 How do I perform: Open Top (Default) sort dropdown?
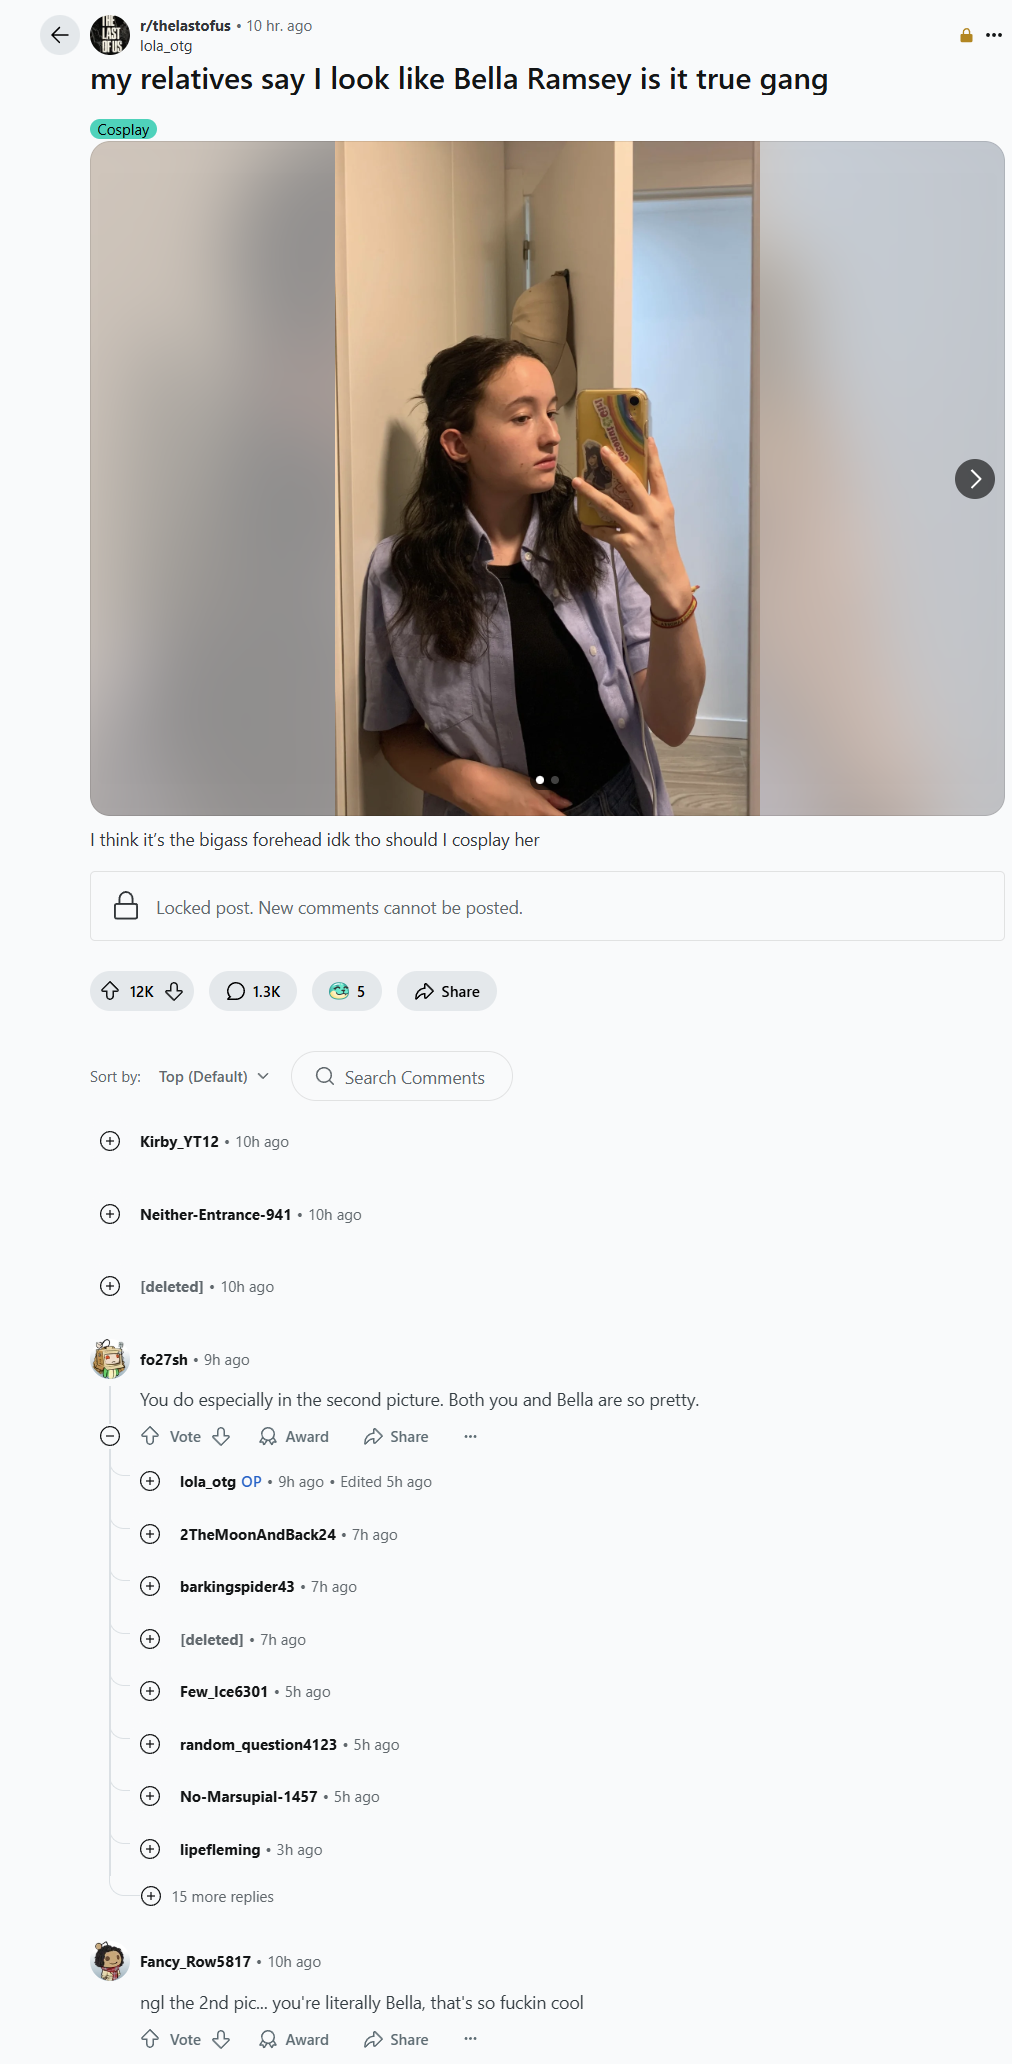pyautogui.click(x=214, y=1076)
